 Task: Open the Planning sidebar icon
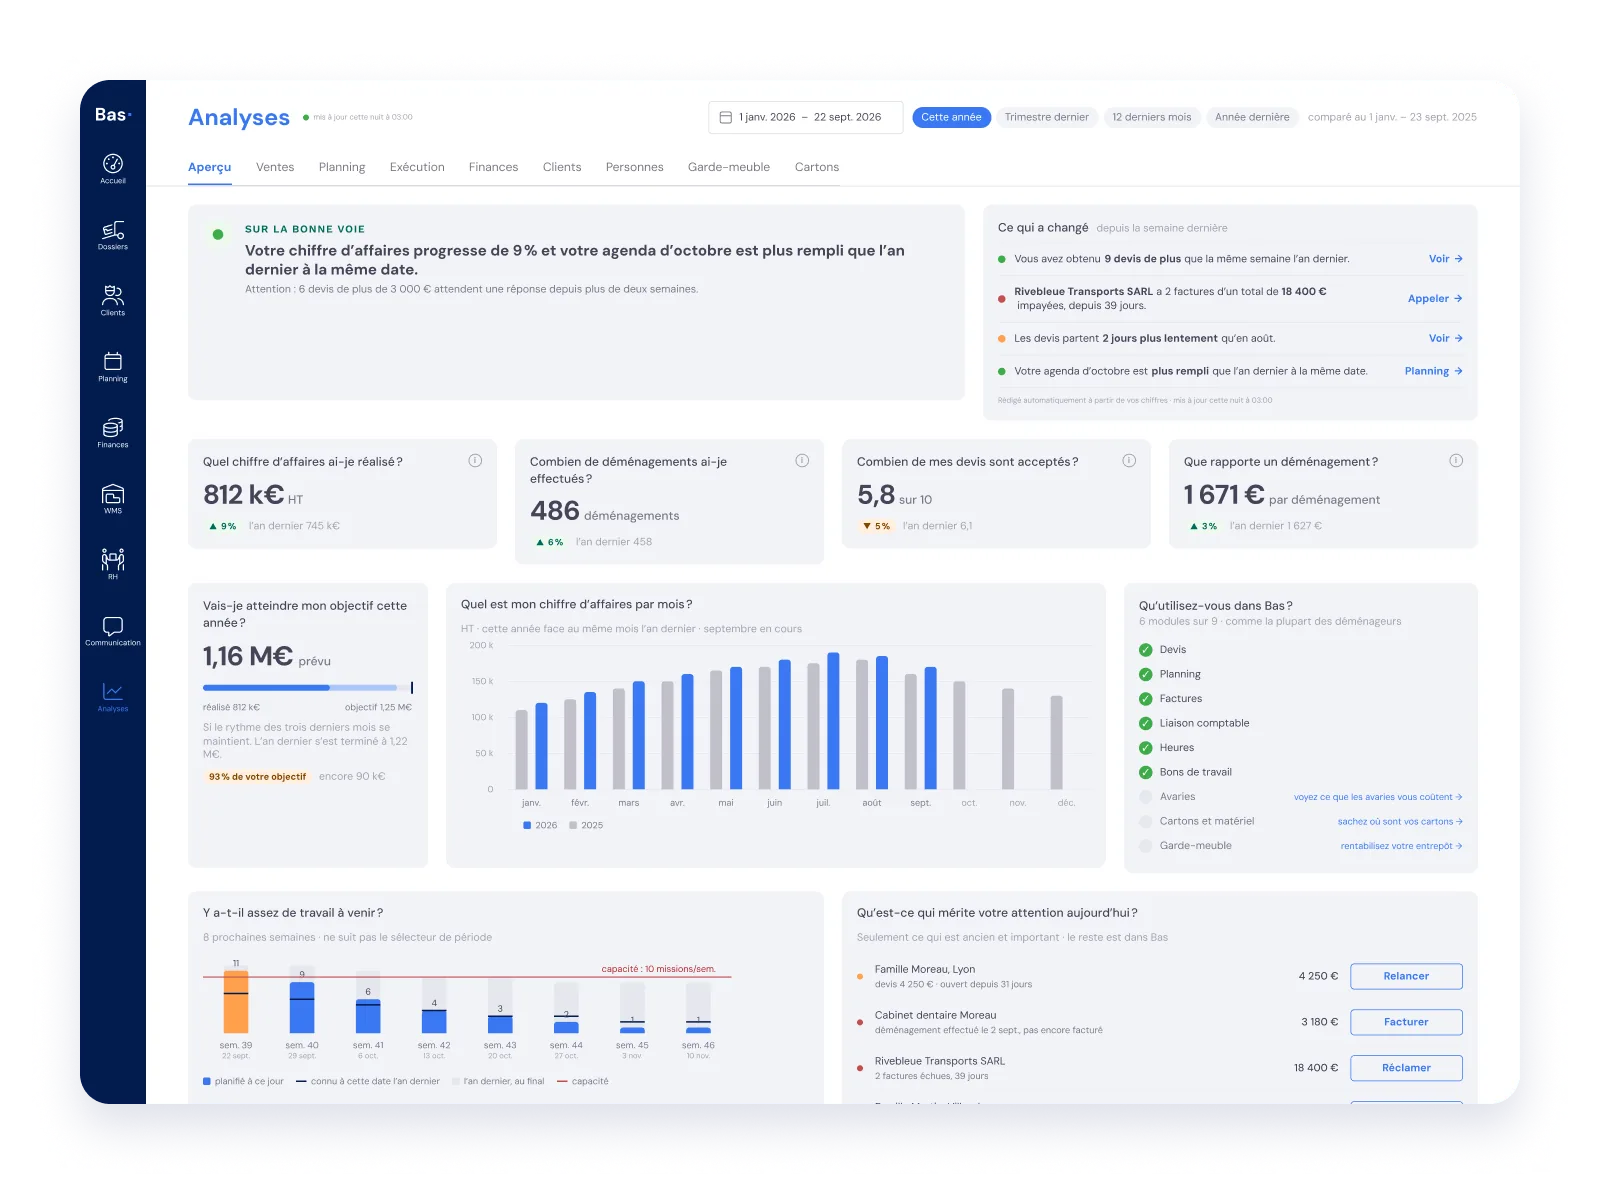(x=113, y=366)
